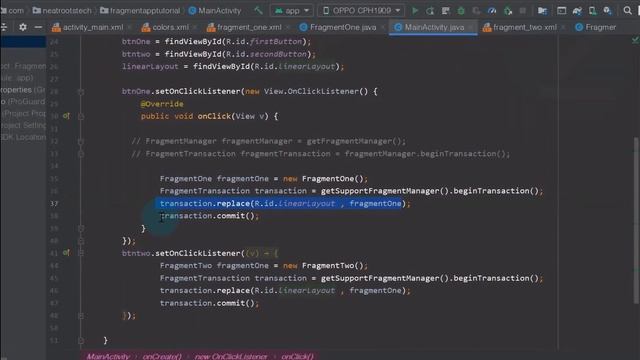Hide the project panel with minus icon
Image resolution: width=640 pixels, height=360 pixels.
click(x=38, y=27)
